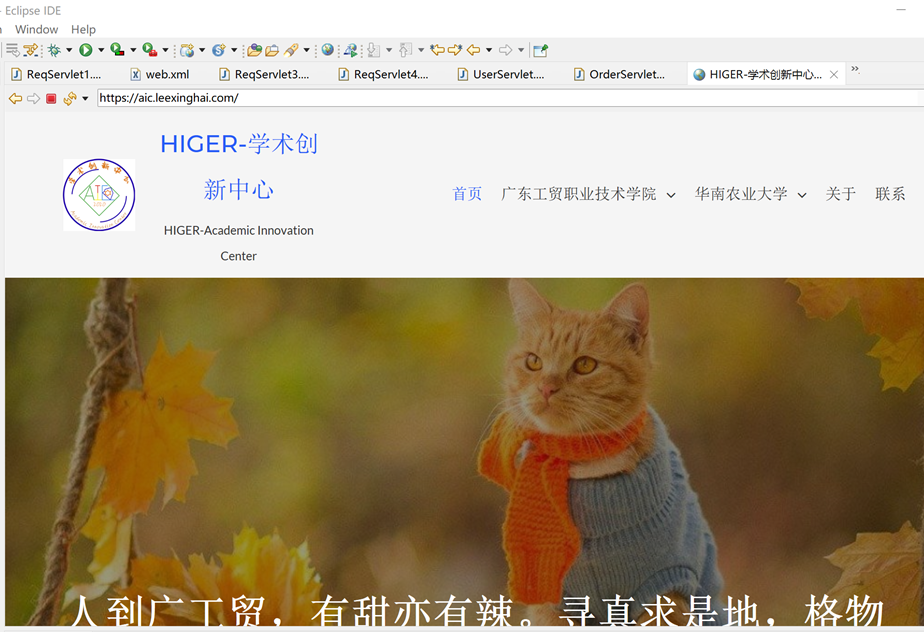The image size is (924, 632).
Task: Click the Open Type folder icon
Action: pos(255,50)
